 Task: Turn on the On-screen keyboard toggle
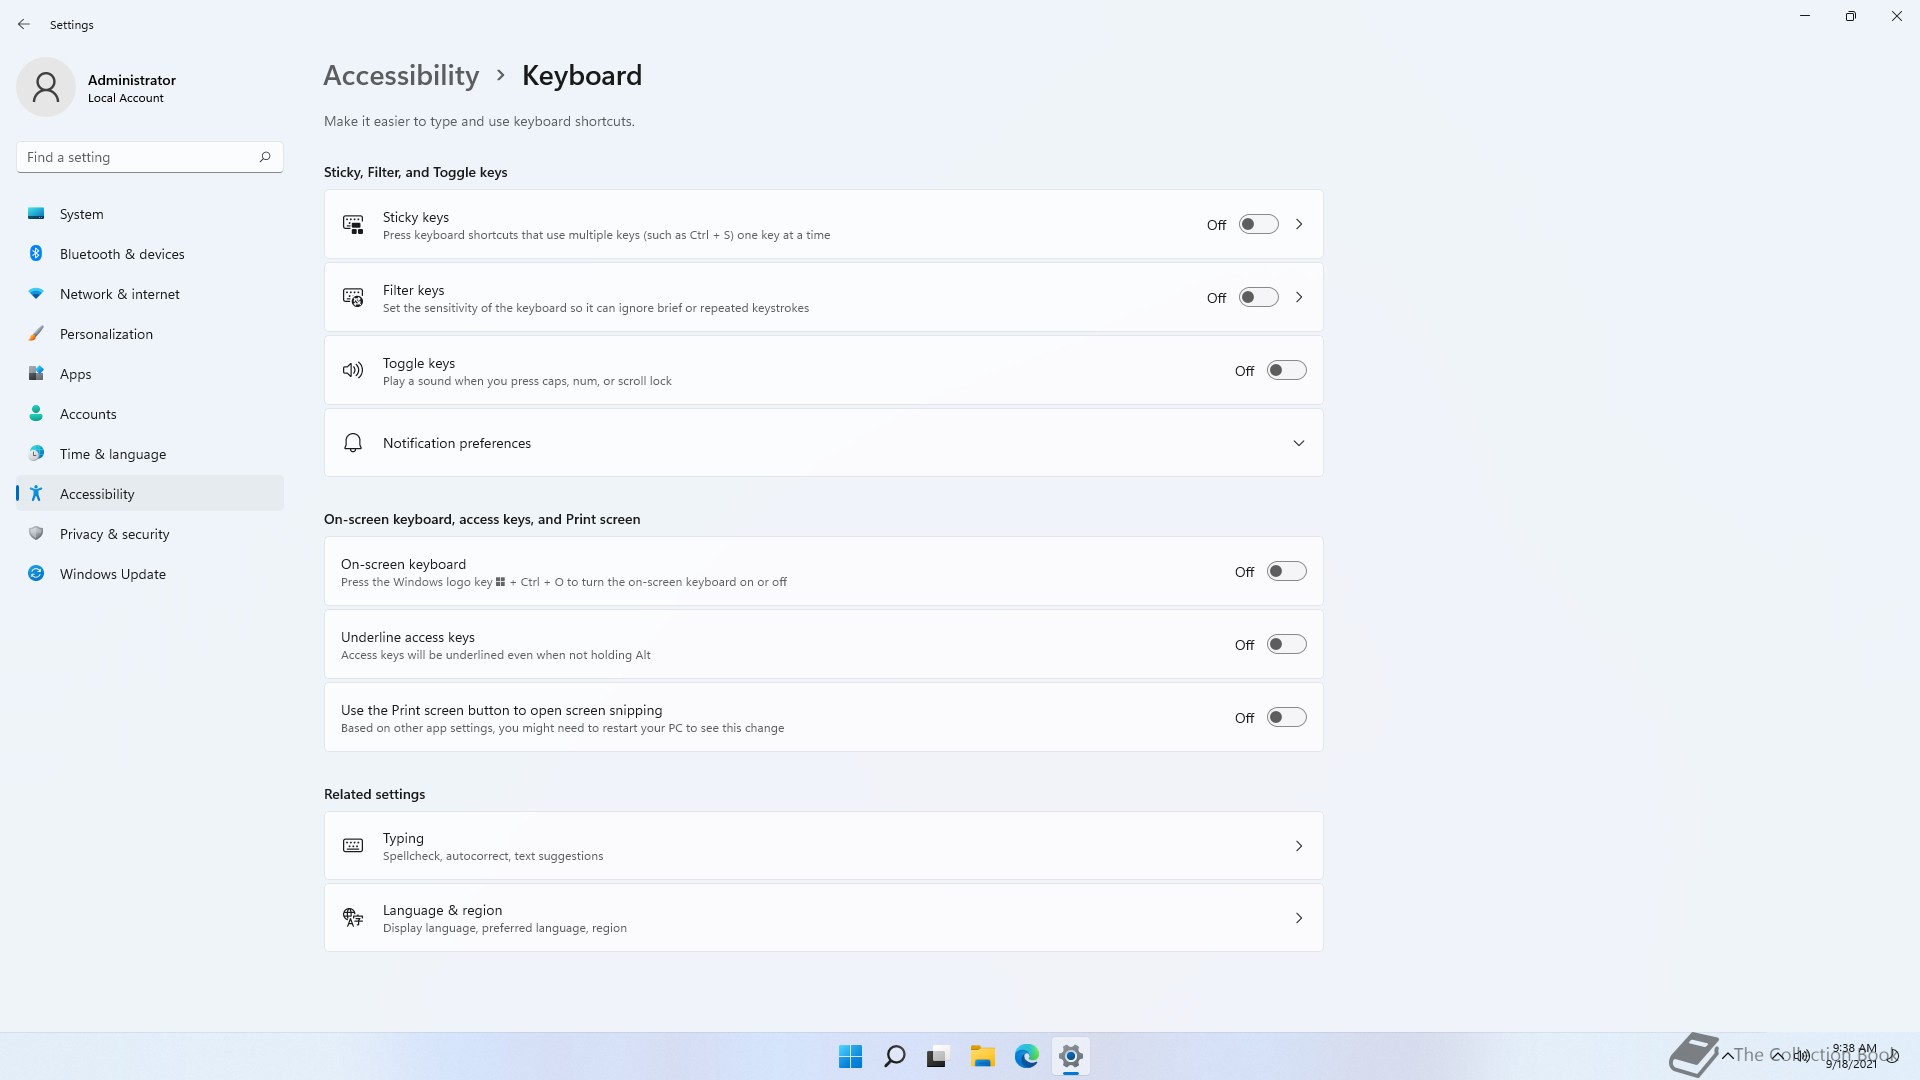point(1286,571)
